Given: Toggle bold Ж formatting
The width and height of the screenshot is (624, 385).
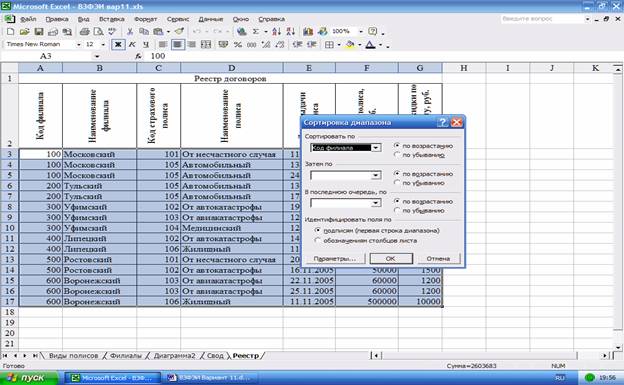Looking at the screenshot, I should tap(118, 45).
